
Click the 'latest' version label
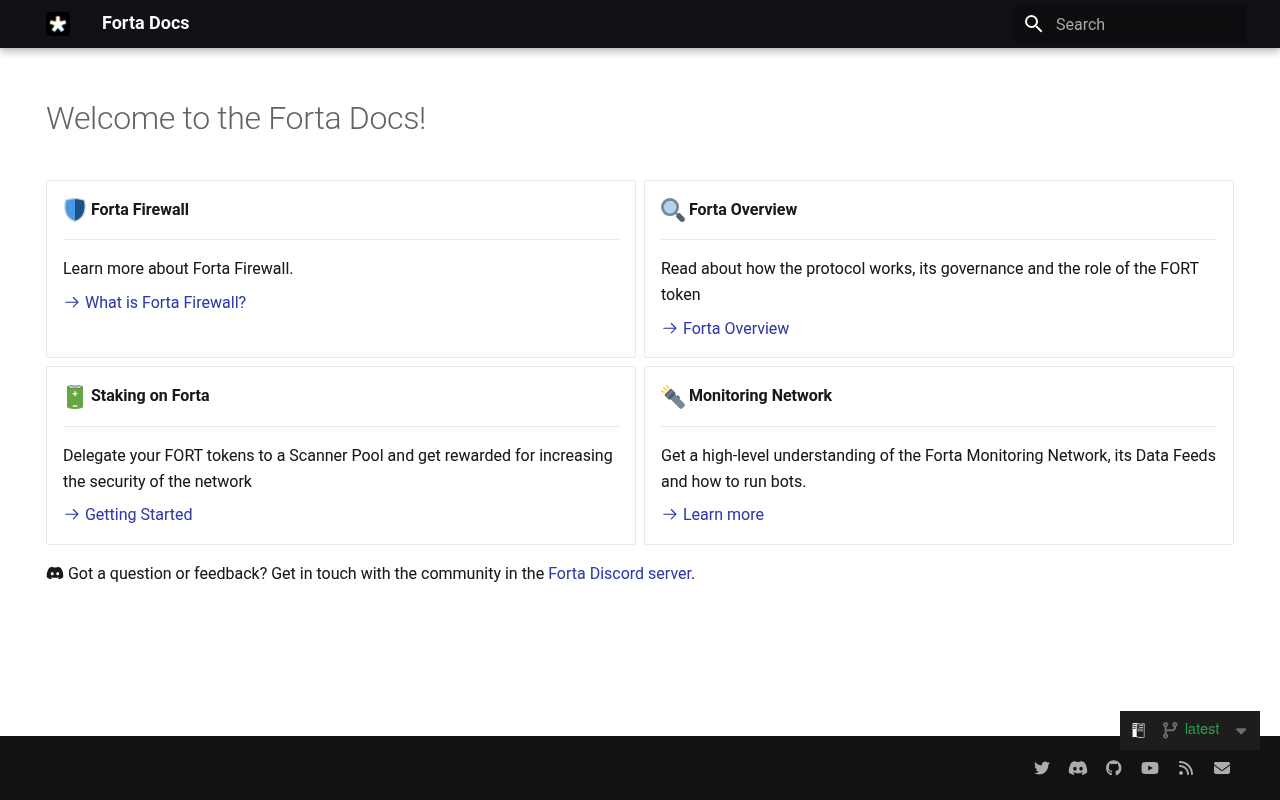point(1202,729)
